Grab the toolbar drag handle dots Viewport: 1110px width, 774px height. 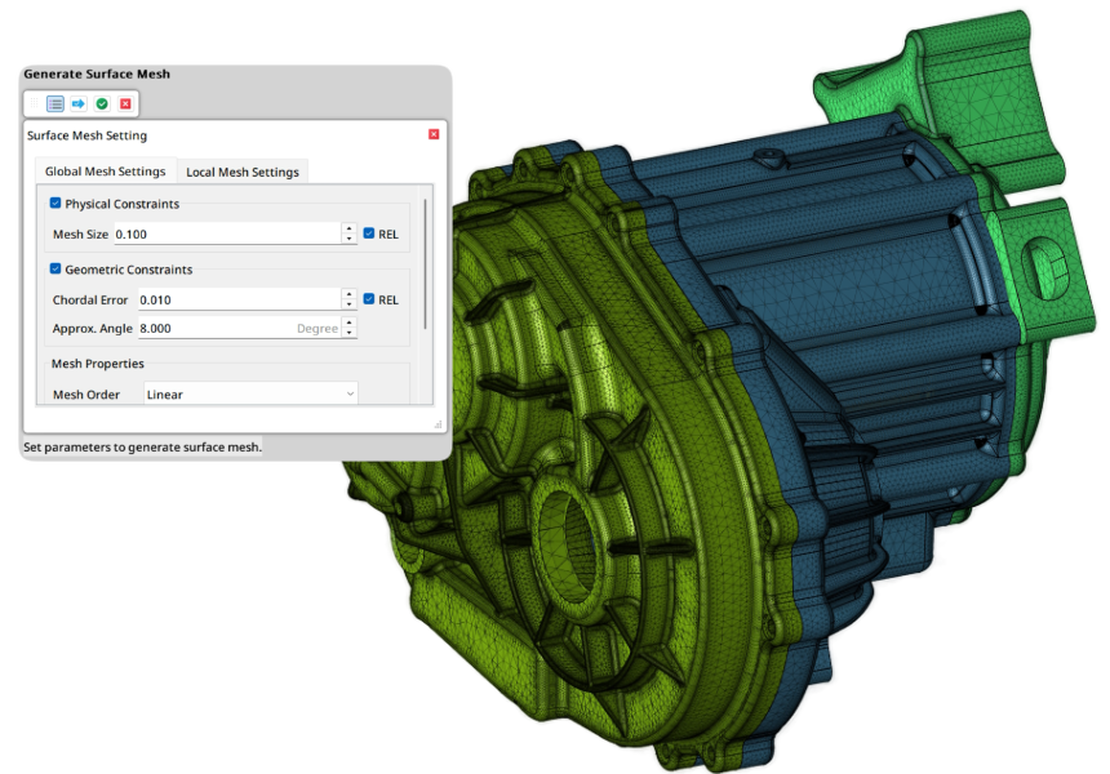pyautogui.click(x=35, y=104)
